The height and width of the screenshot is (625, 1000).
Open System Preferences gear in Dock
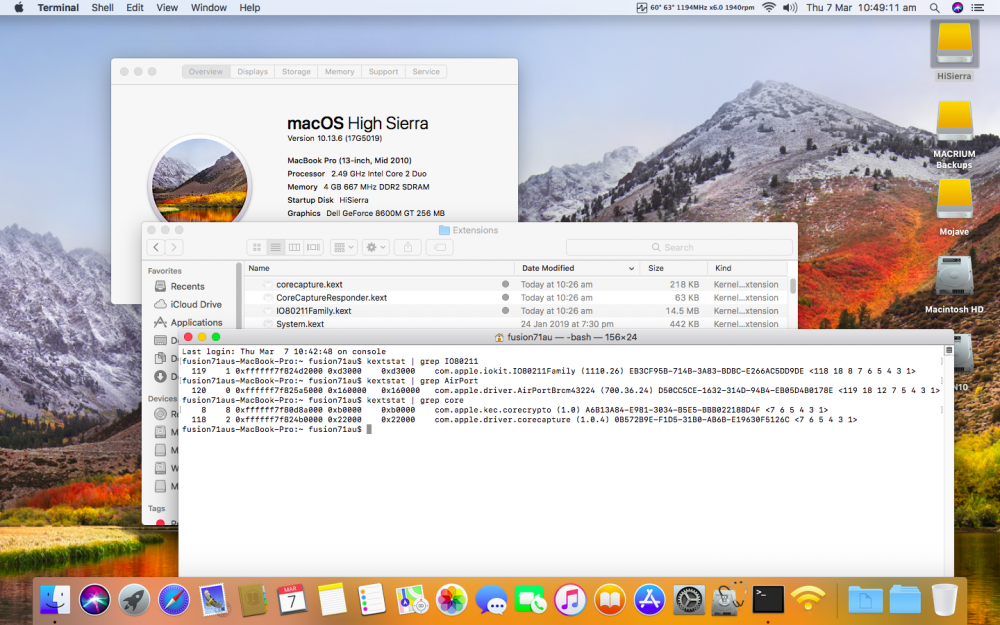pos(689,599)
